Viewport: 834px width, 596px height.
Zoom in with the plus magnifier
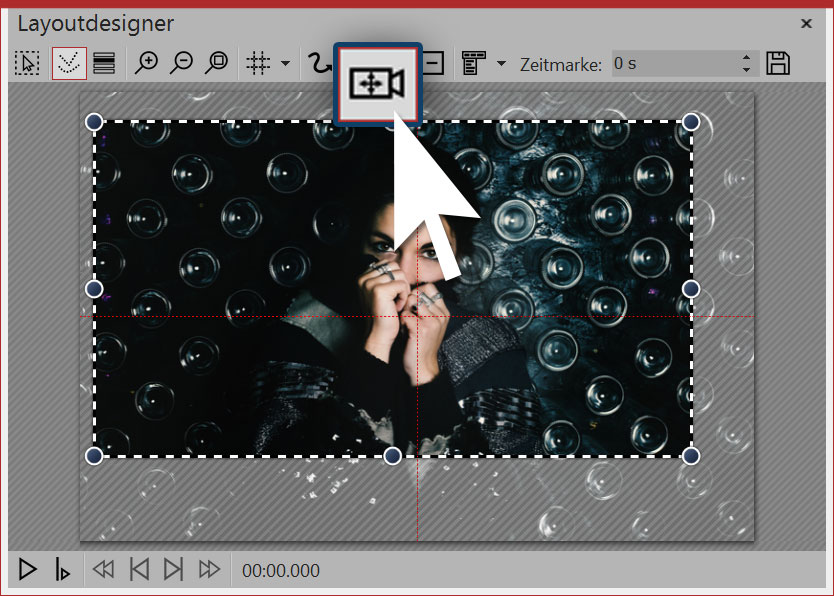pos(146,63)
